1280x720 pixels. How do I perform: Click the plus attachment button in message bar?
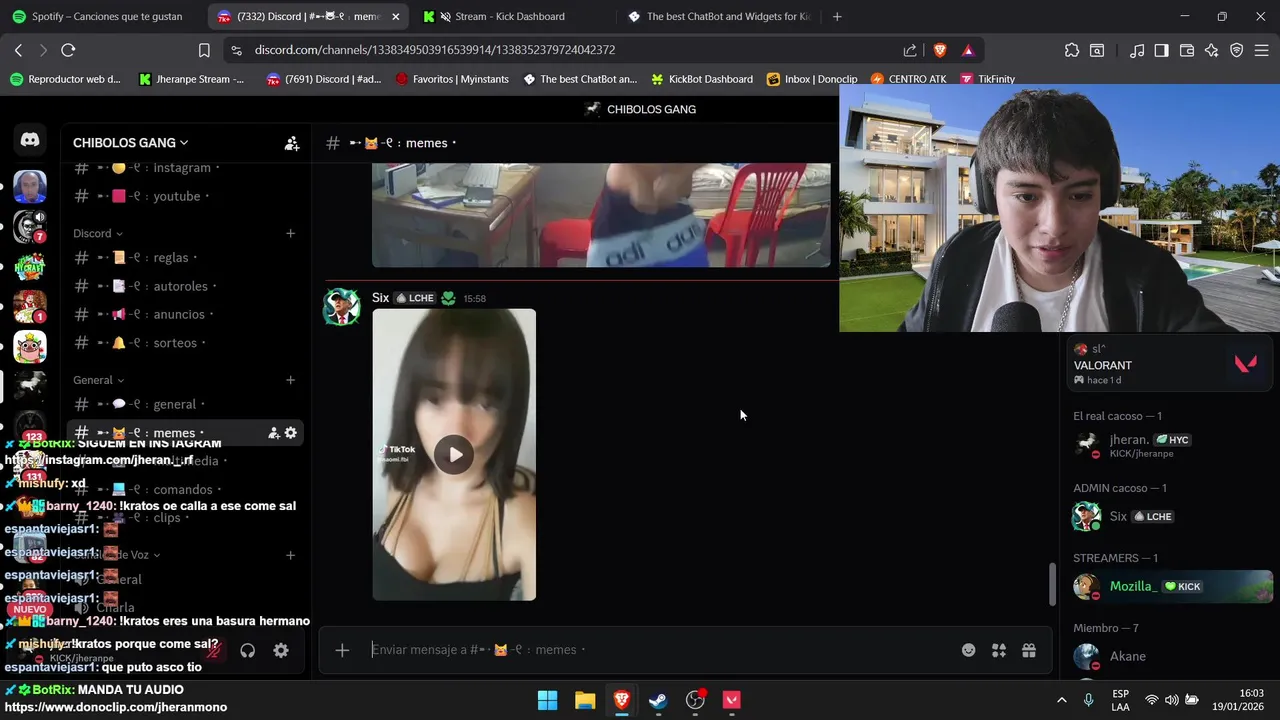[x=342, y=650]
